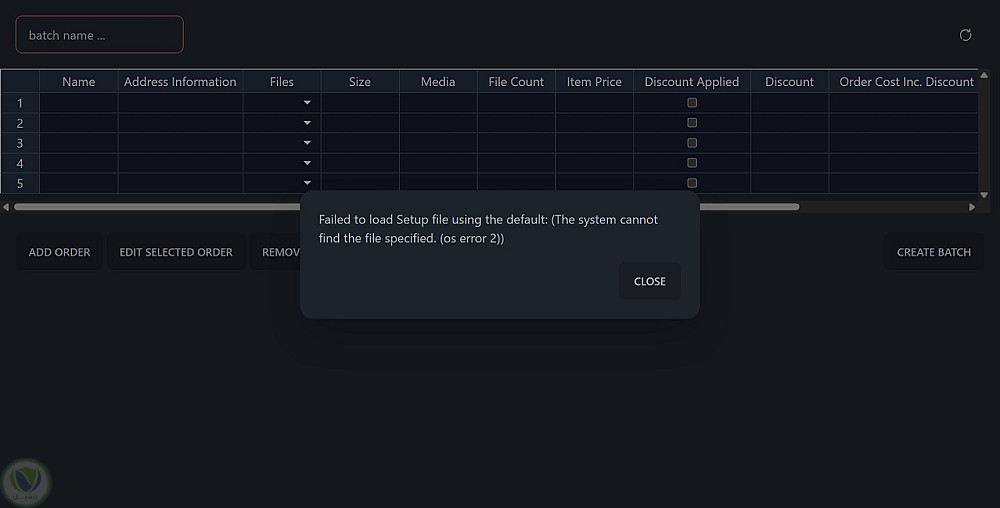This screenshot has width=1000, height=508.
Task: Expand the Files dropdown in row 2
Action: click(x=307, y=123)
